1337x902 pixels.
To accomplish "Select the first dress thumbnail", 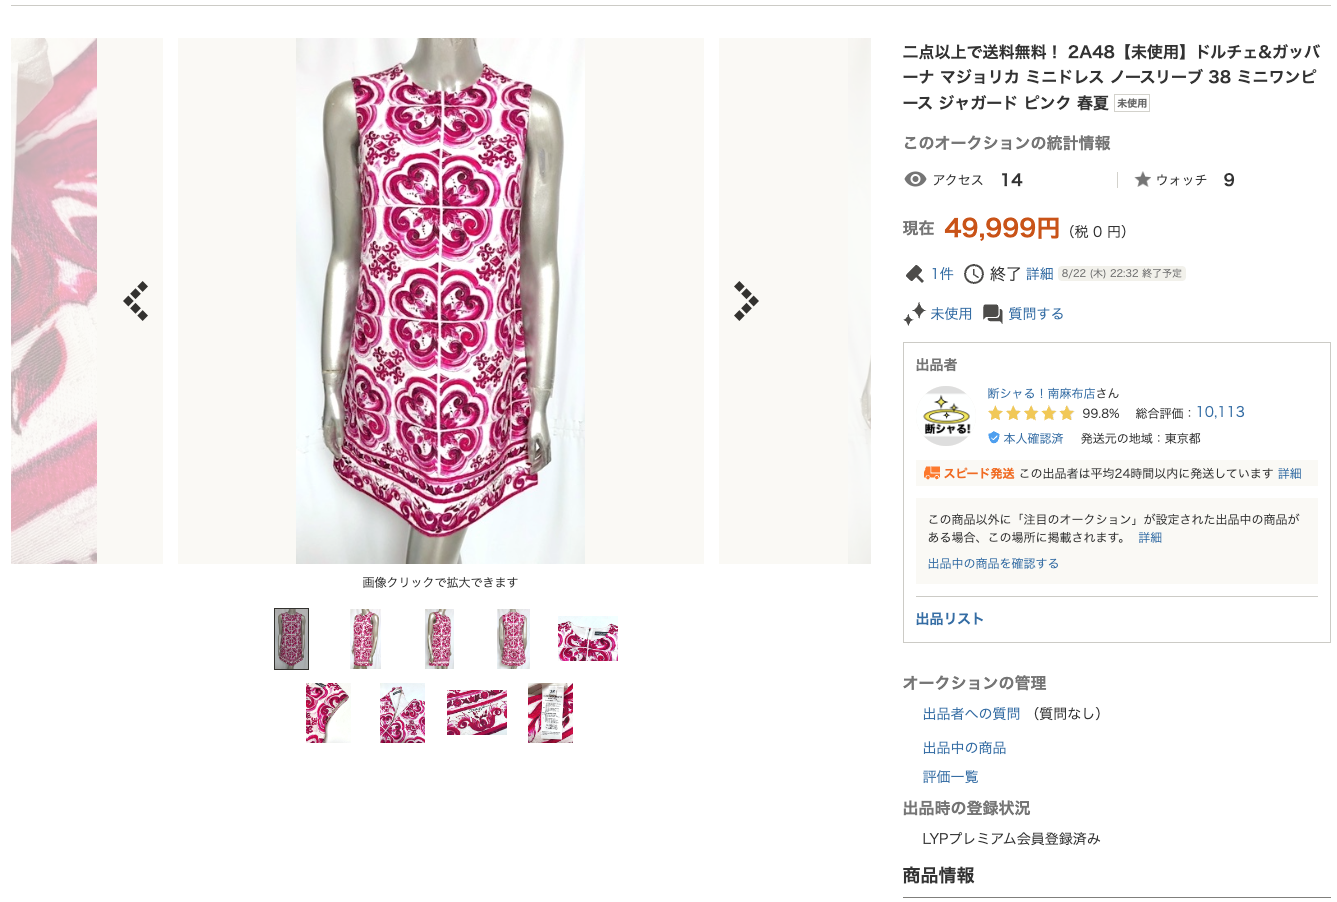I will (291, 639).
